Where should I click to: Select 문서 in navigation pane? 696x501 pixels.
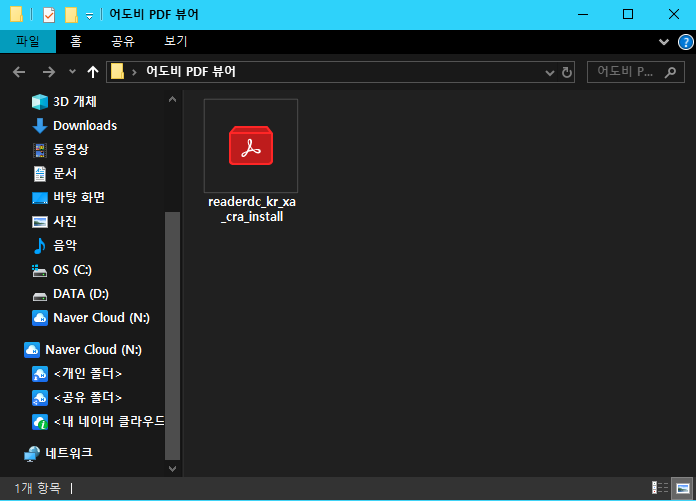tap(65, 174)
